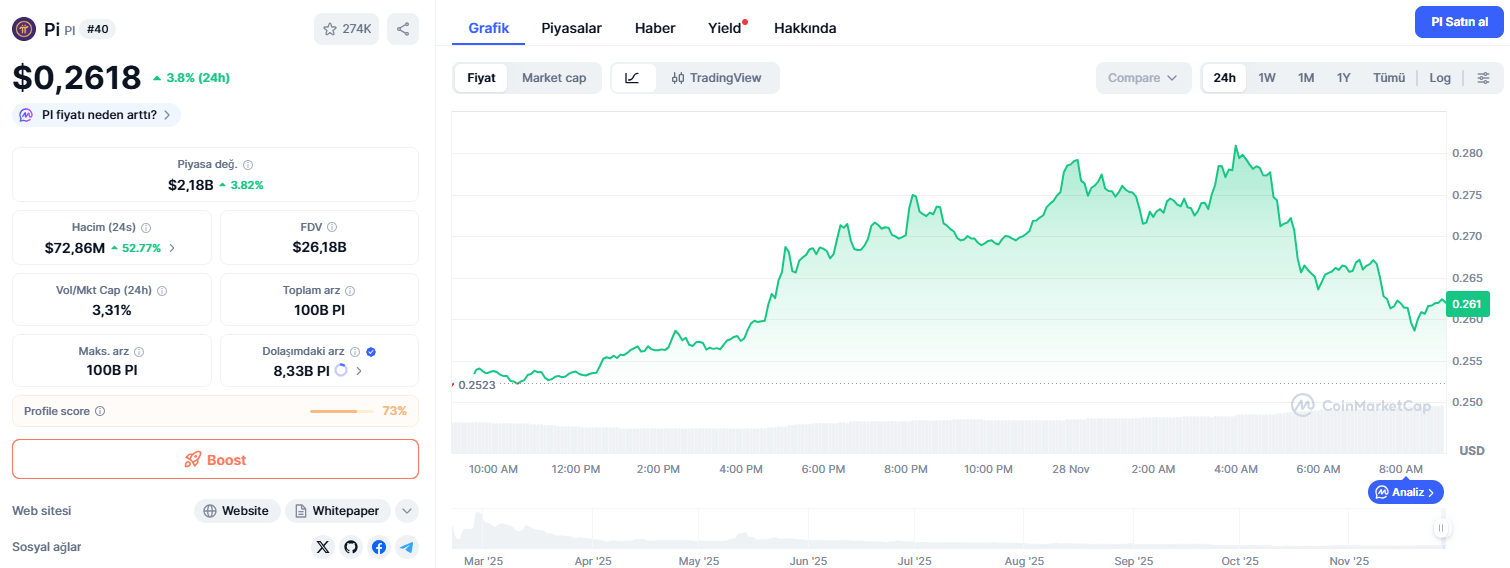
Task: Click info icon next to FDV
Action: (x=332, y=228)
